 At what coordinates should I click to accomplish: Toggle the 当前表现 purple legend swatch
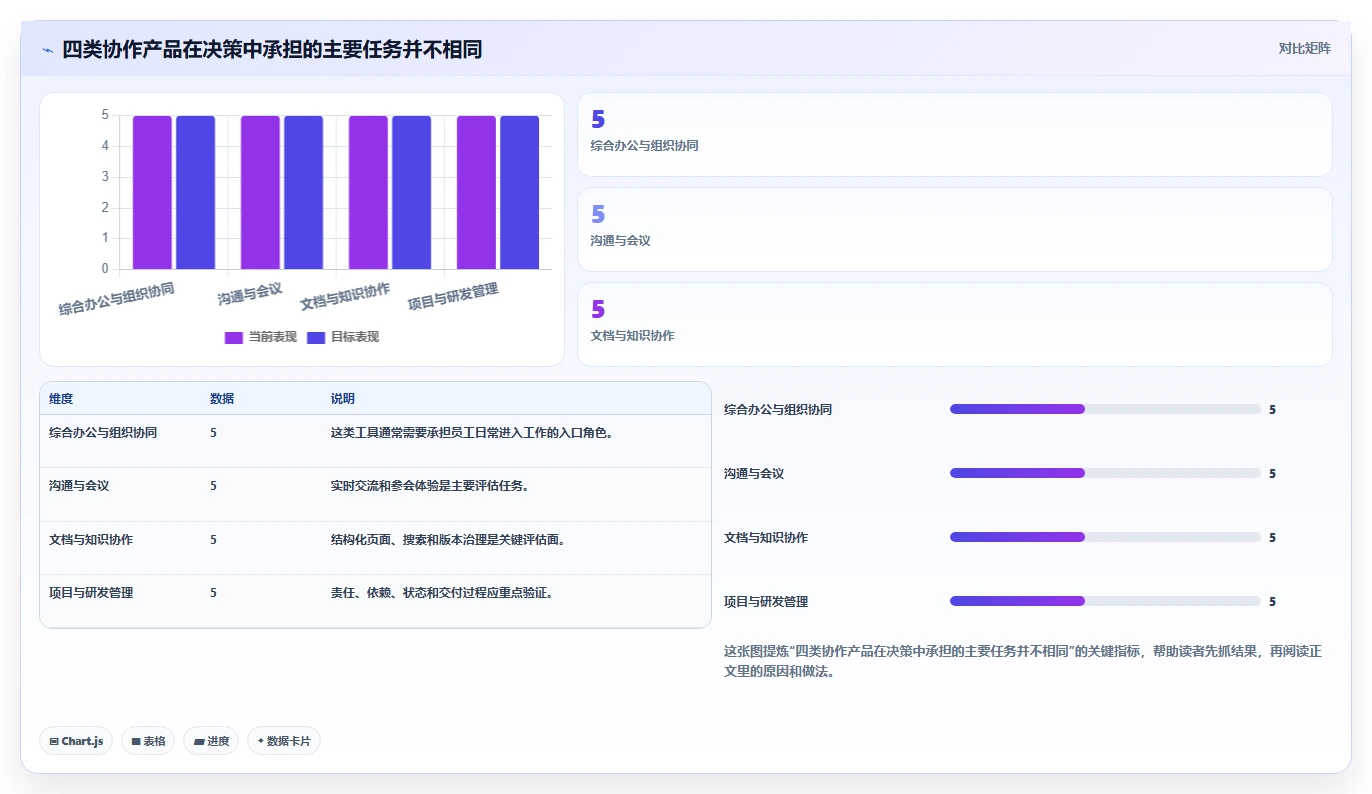click(234, 337)
